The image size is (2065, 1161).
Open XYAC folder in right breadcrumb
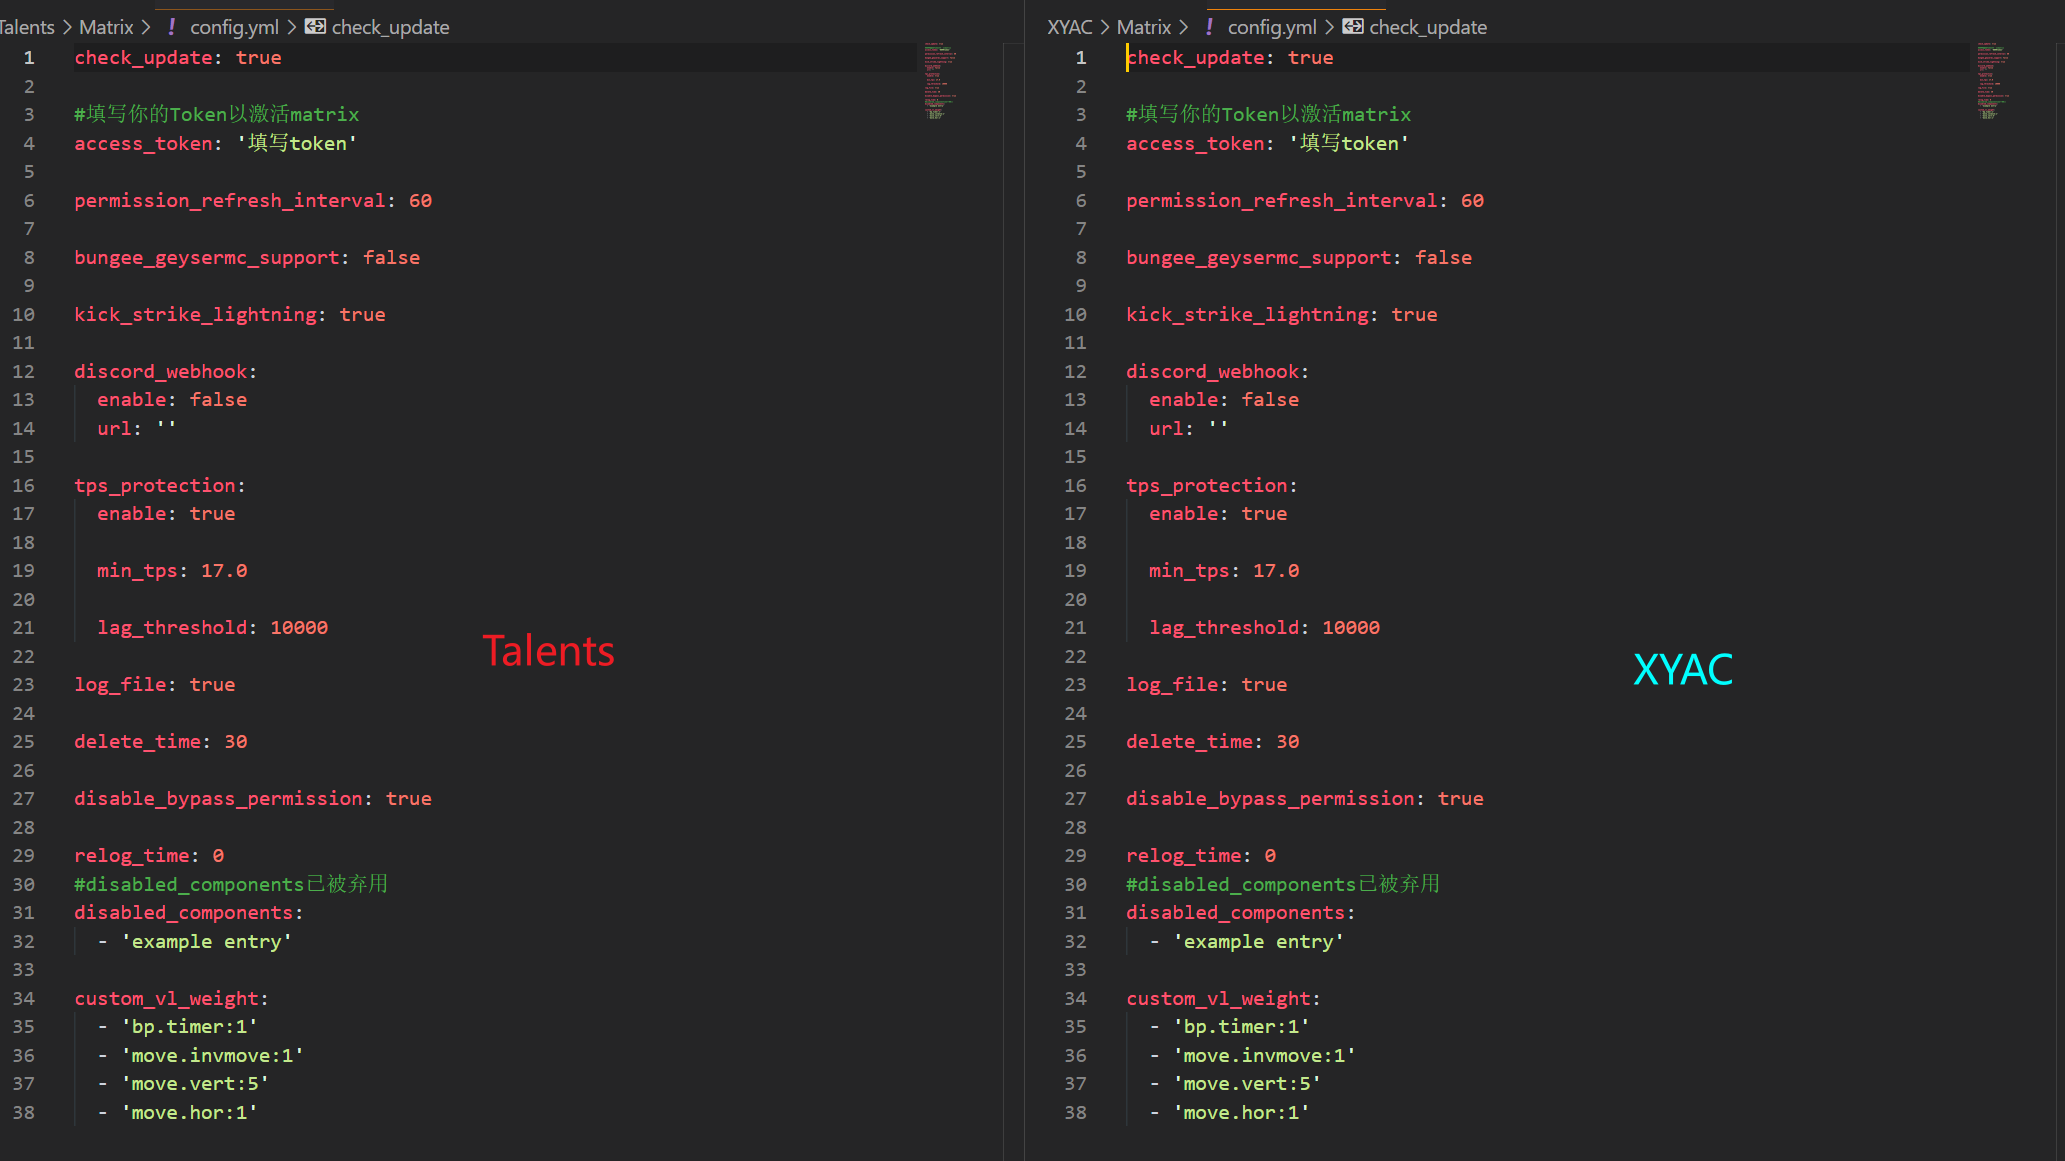click(1069, 27)
